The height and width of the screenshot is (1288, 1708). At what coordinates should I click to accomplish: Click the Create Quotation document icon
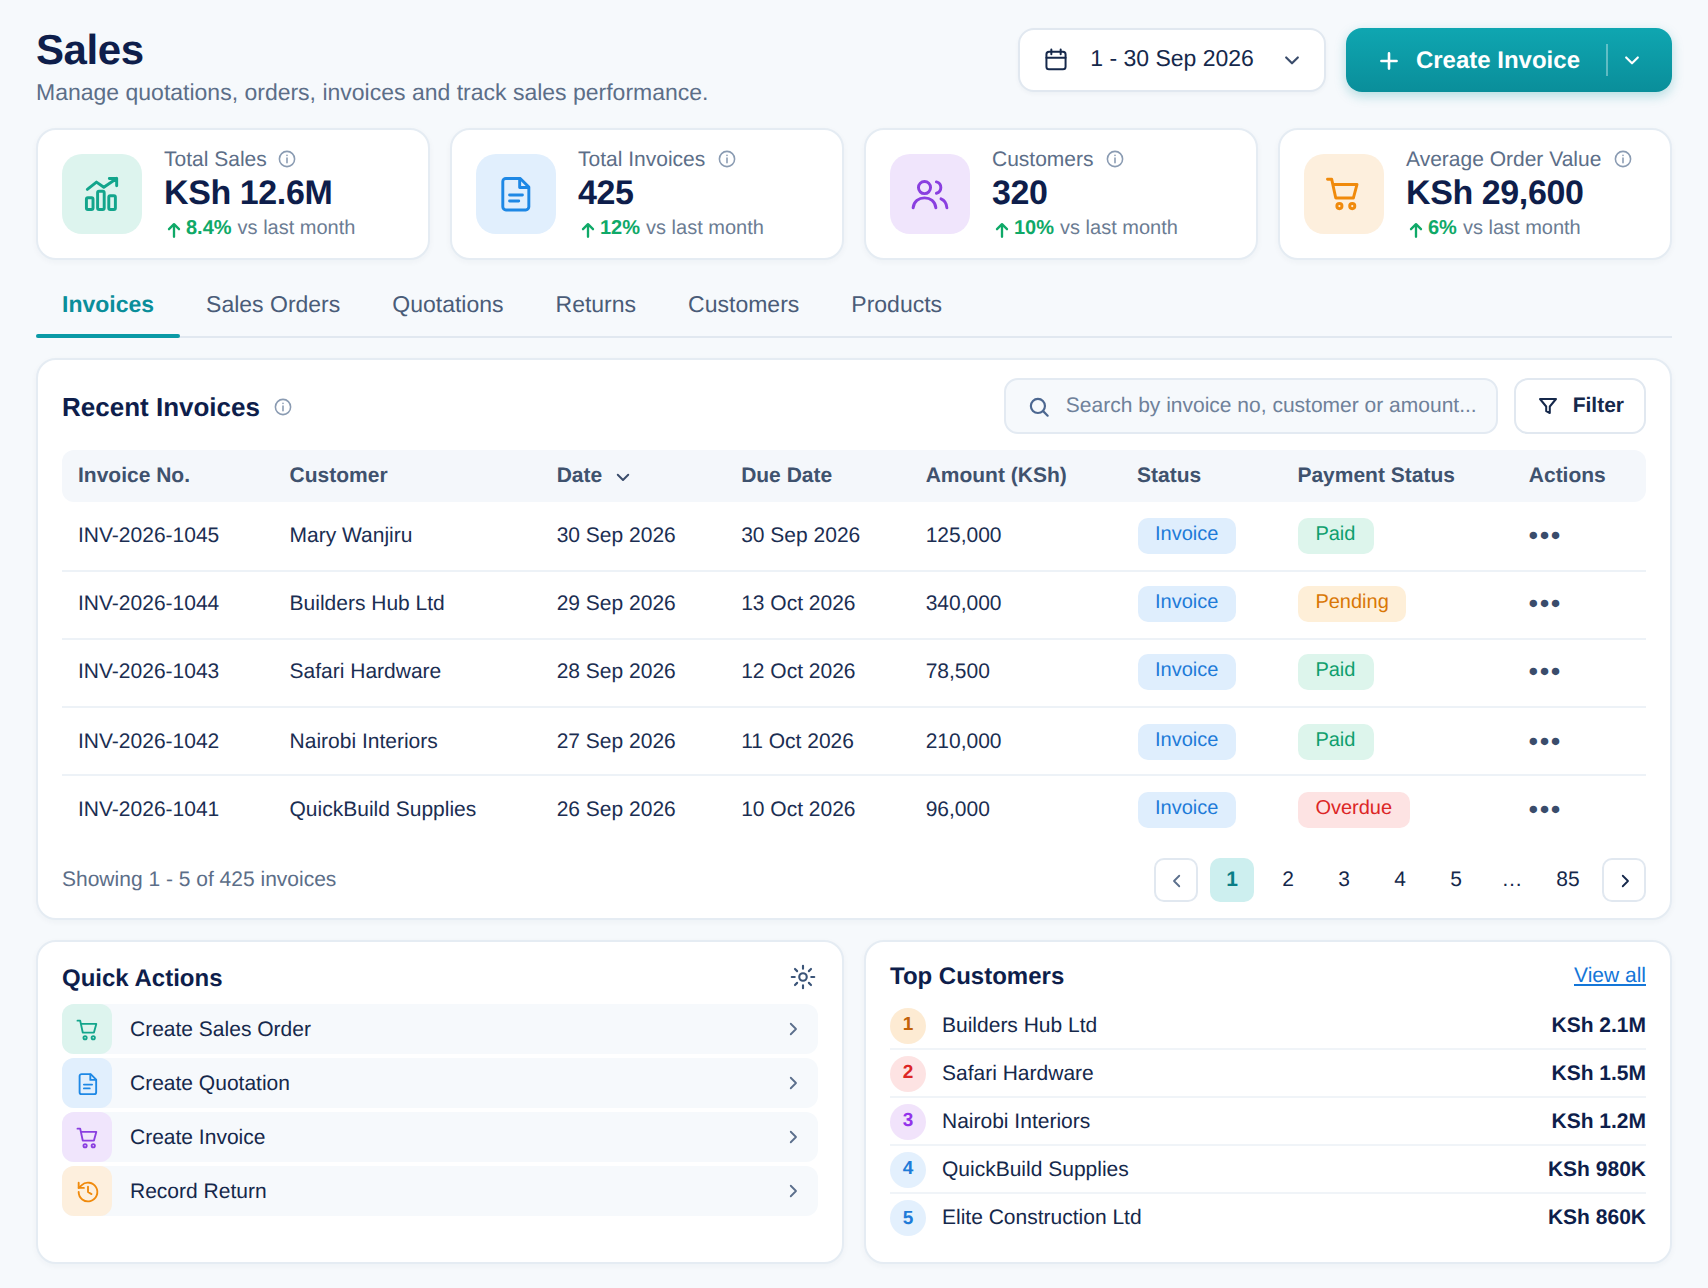pyautogui.click(x=87, y=1083)
